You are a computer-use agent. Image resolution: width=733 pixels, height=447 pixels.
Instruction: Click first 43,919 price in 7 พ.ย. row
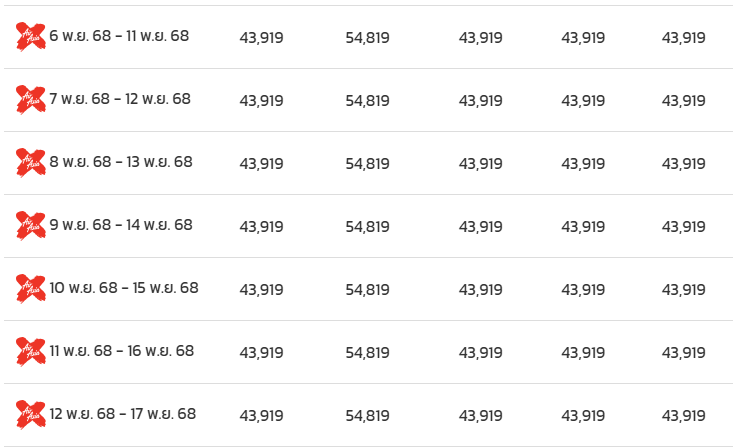tap(261, 101)
